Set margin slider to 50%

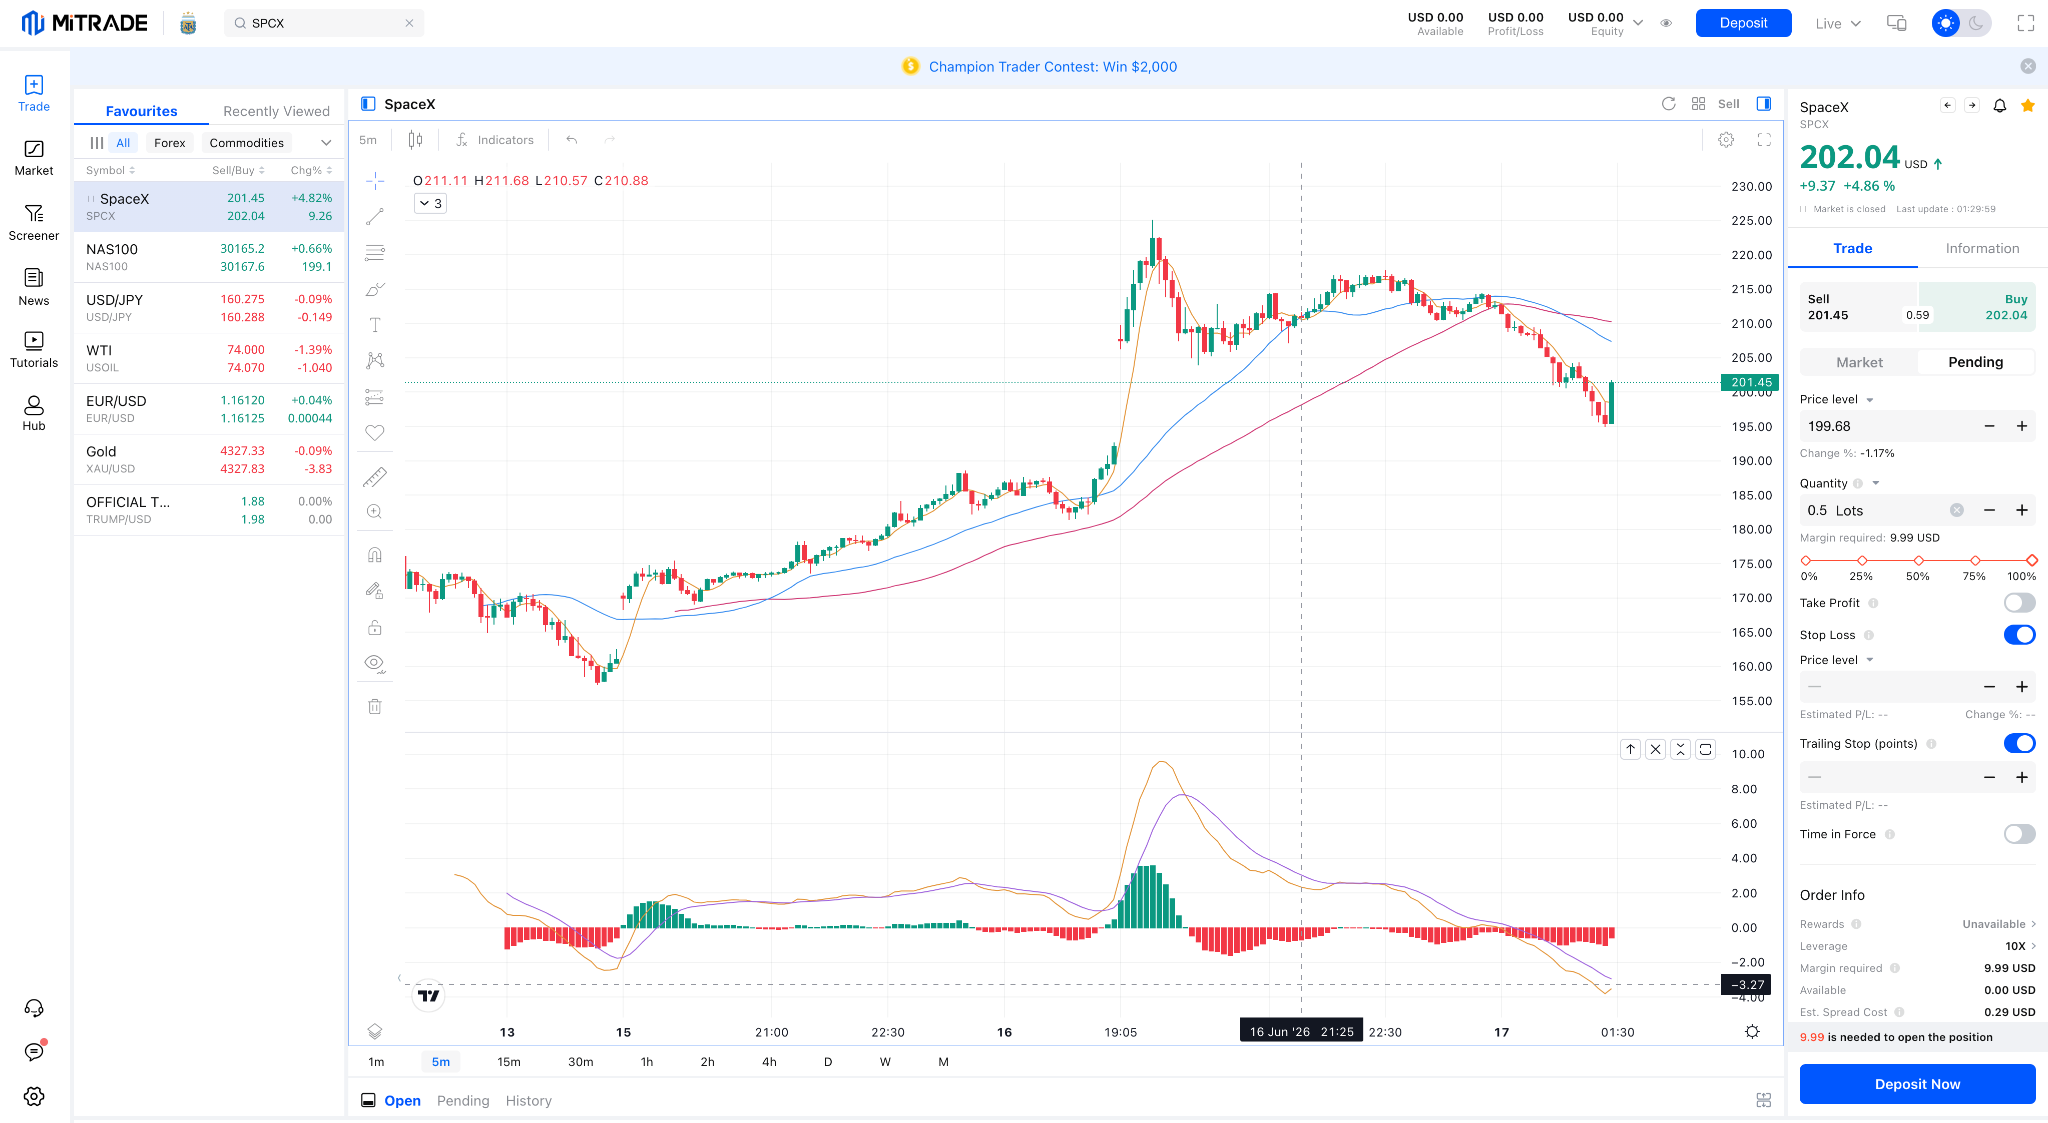point(1918,561)
